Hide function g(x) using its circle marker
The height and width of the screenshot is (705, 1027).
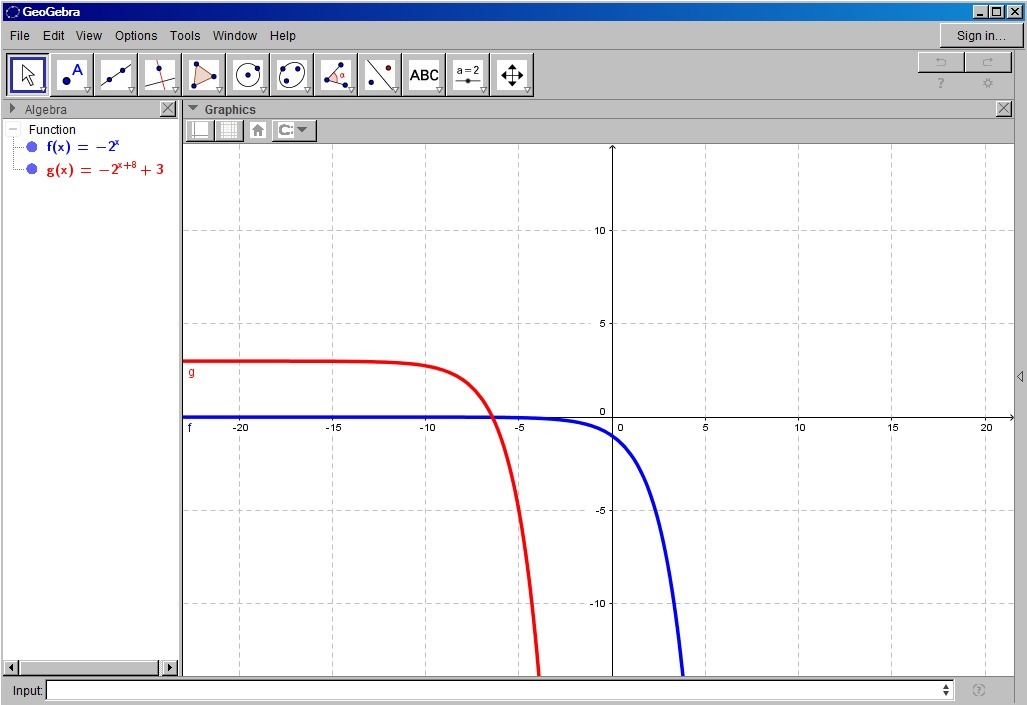pos(32,170)
